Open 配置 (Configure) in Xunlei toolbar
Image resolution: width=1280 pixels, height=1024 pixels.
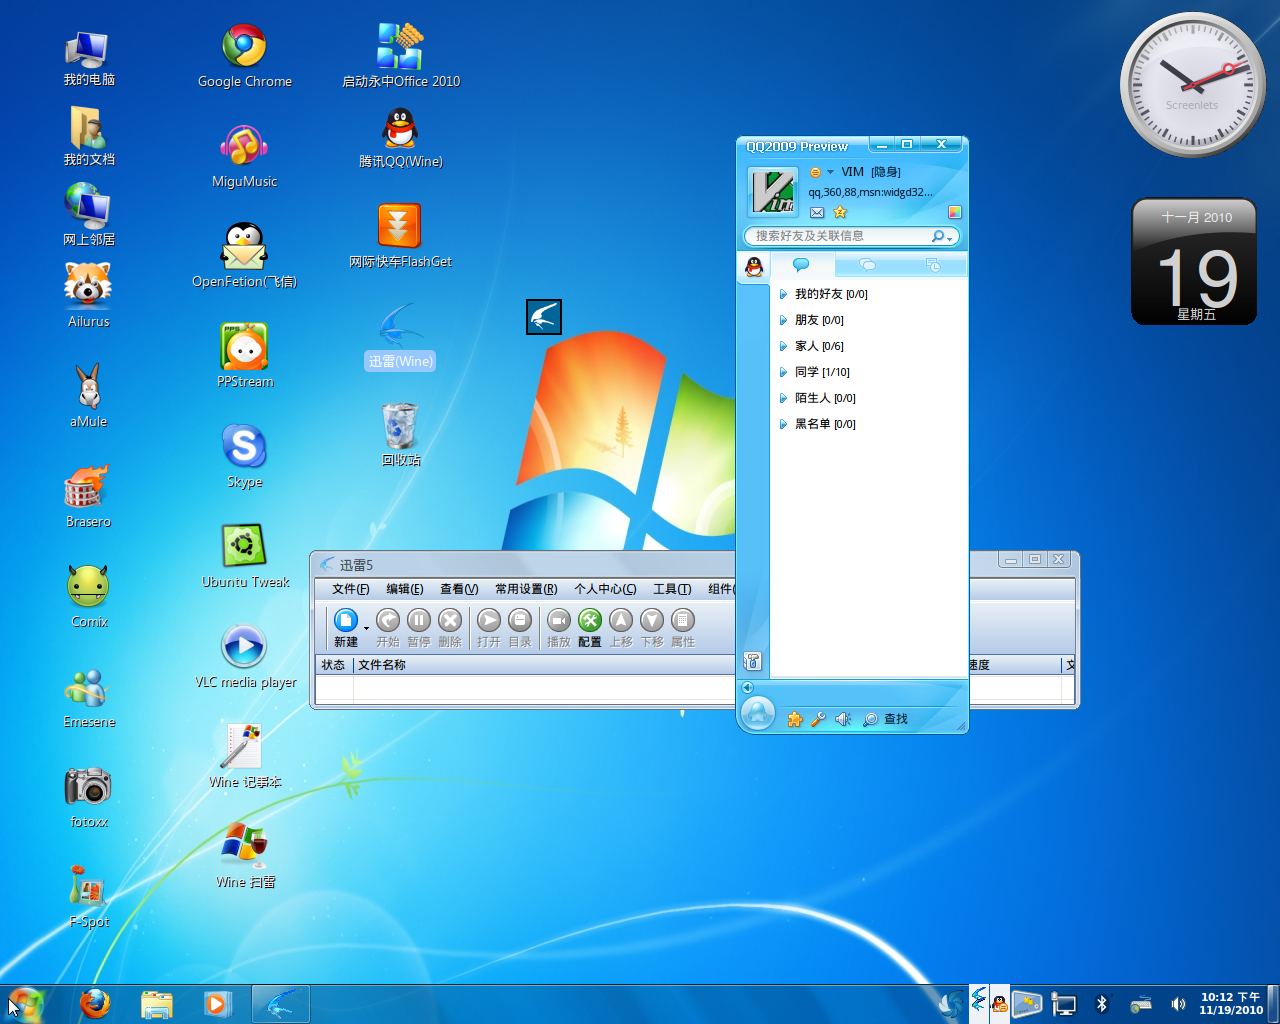pos(590,627)
